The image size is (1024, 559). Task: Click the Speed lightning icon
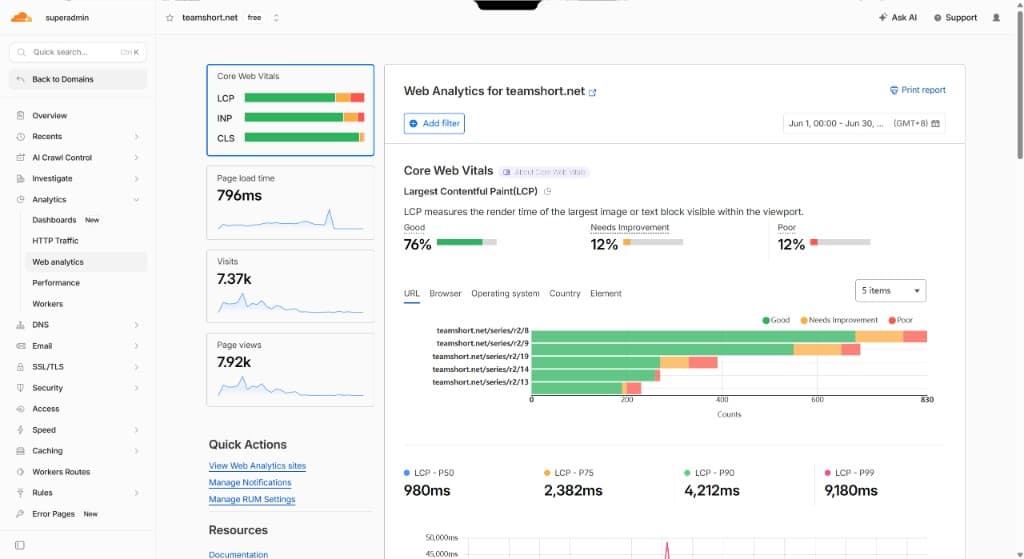coord(20,430)
